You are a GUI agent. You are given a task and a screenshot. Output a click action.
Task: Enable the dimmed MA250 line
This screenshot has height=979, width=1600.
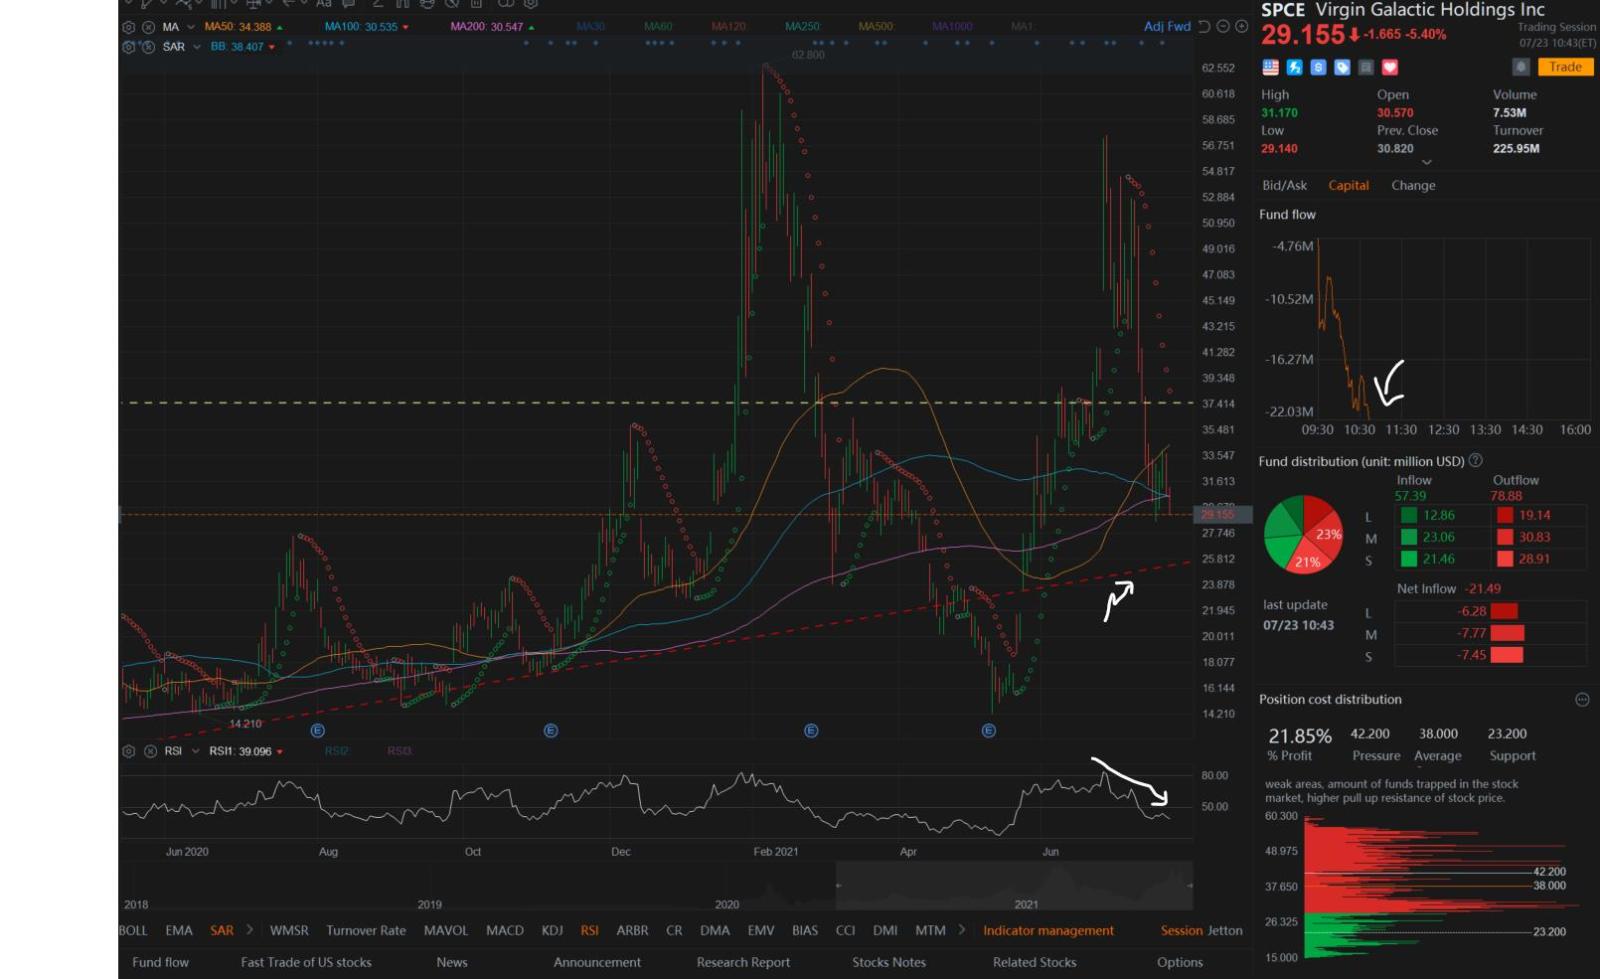[802, 27]
